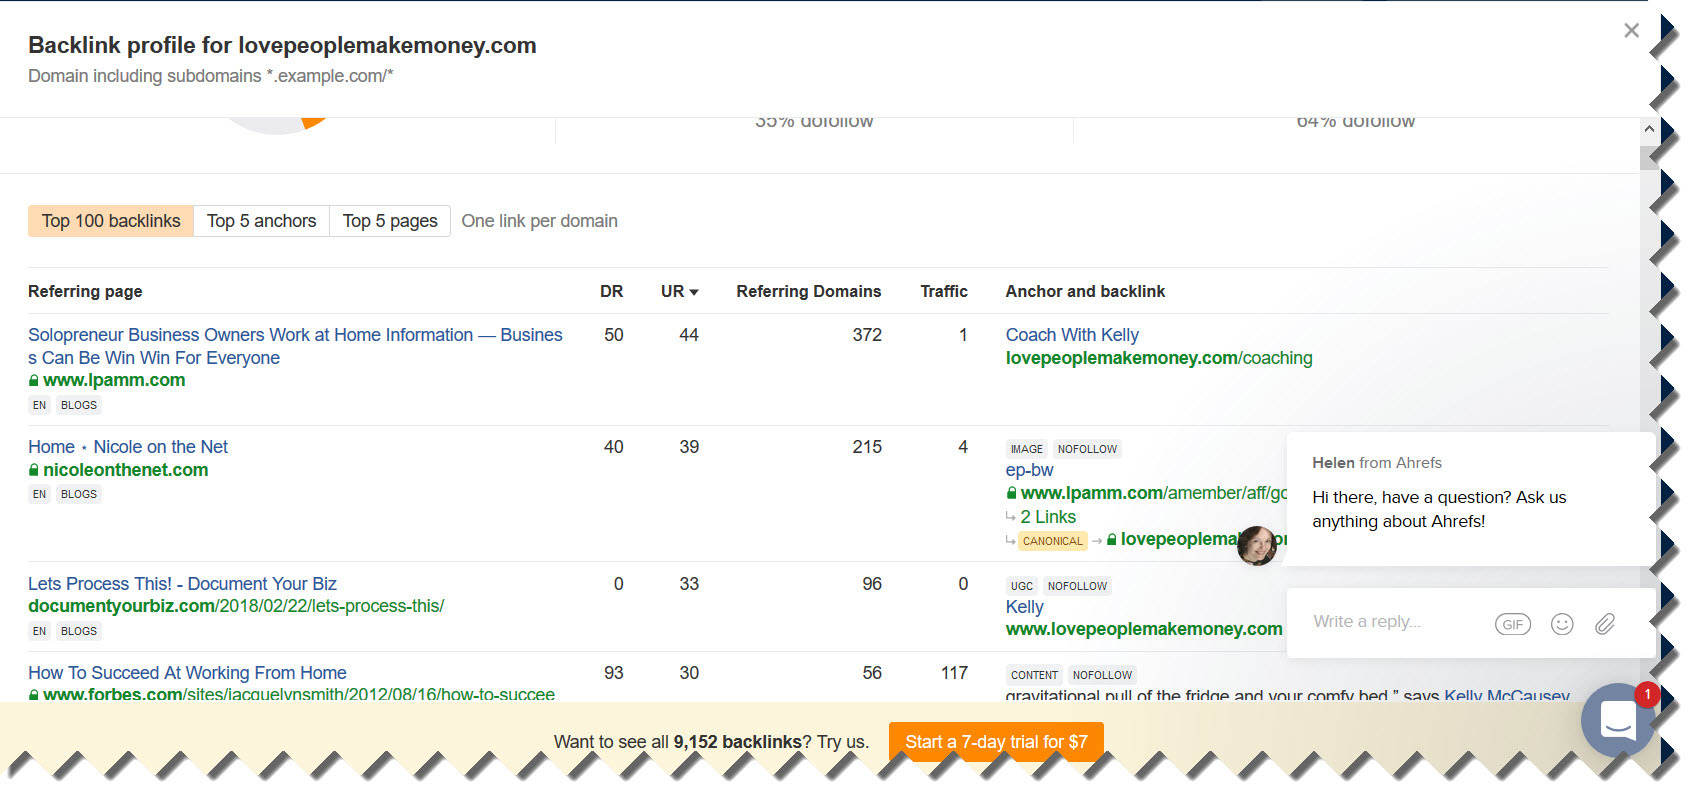Select the Top 100 backlinks tab
The height and width of the screenshot is (791, 1689).
[111, 221]
